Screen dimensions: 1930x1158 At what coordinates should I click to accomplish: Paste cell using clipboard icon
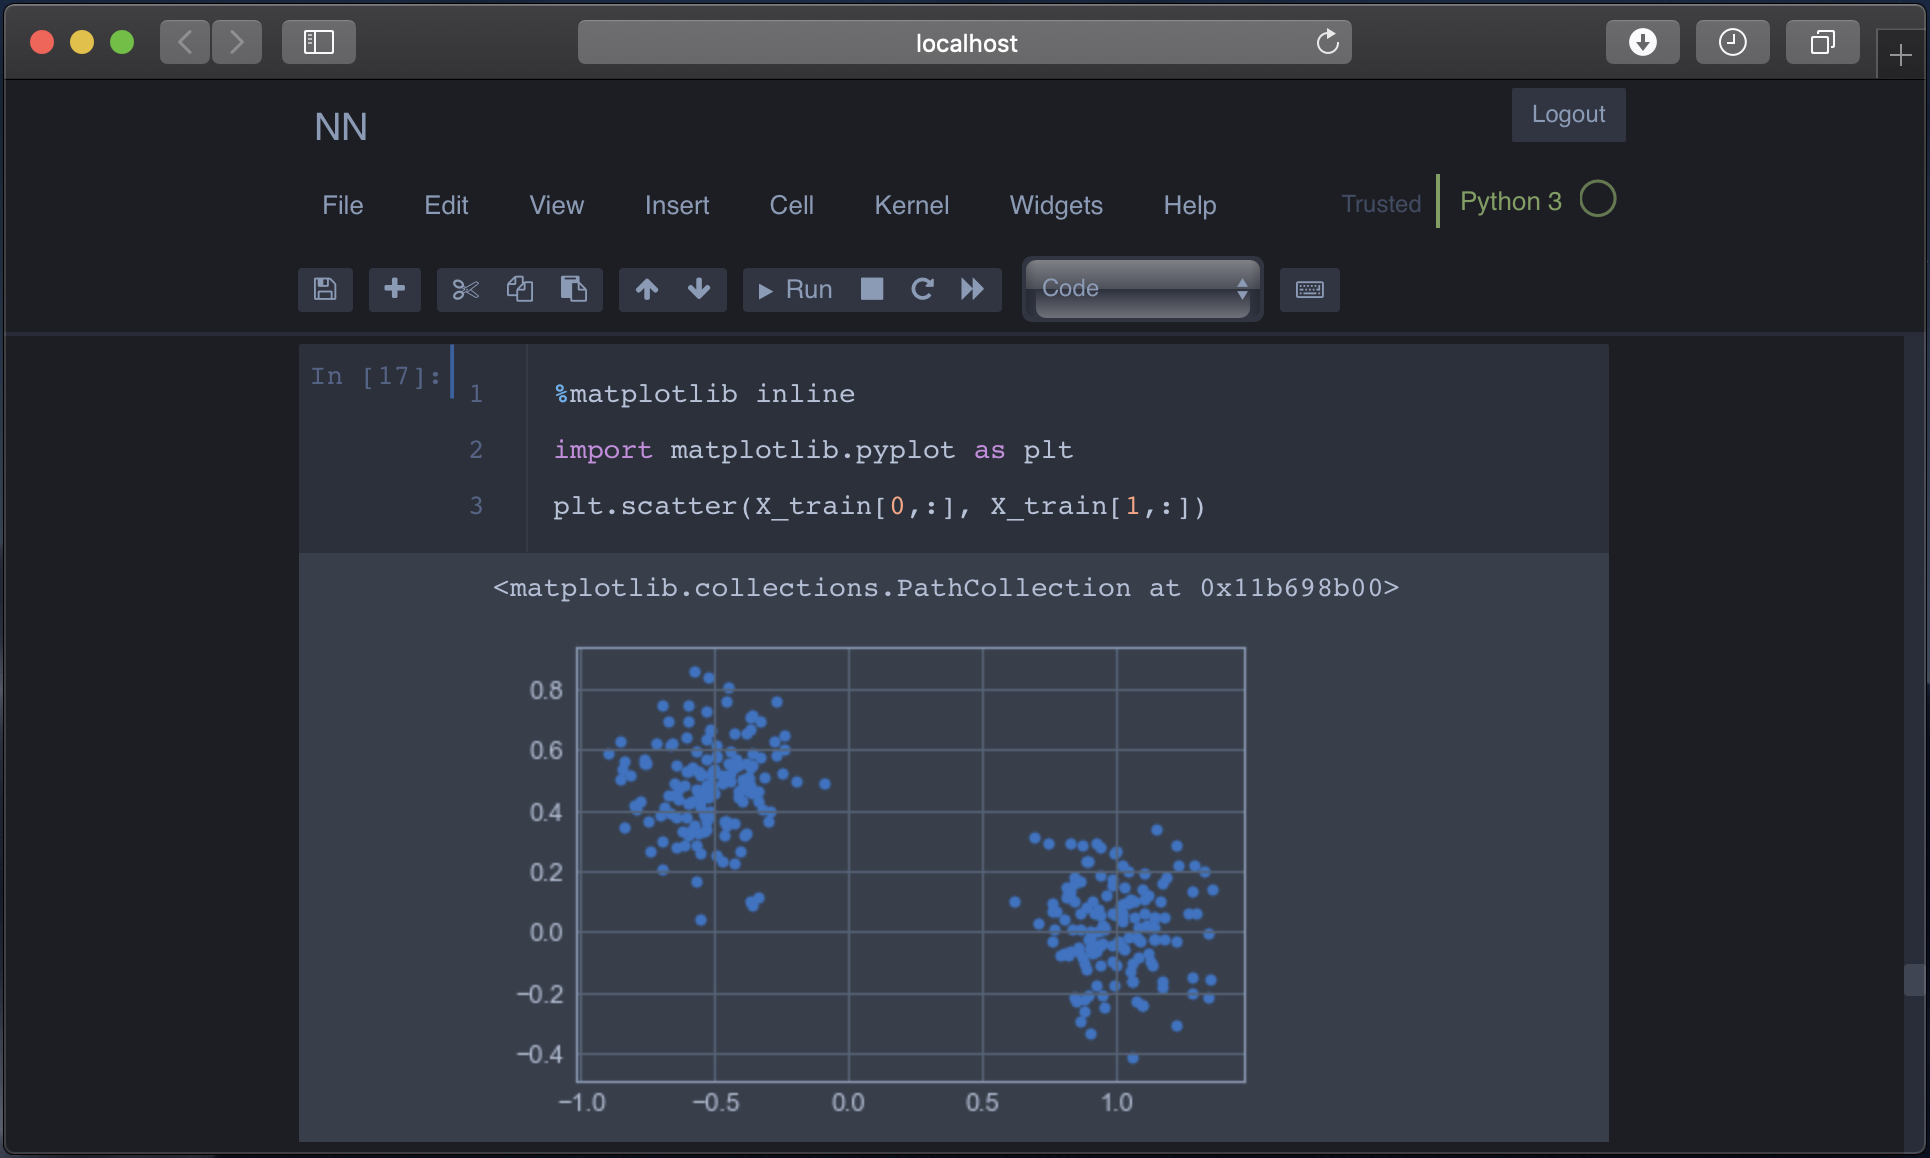tap(573, 289)
